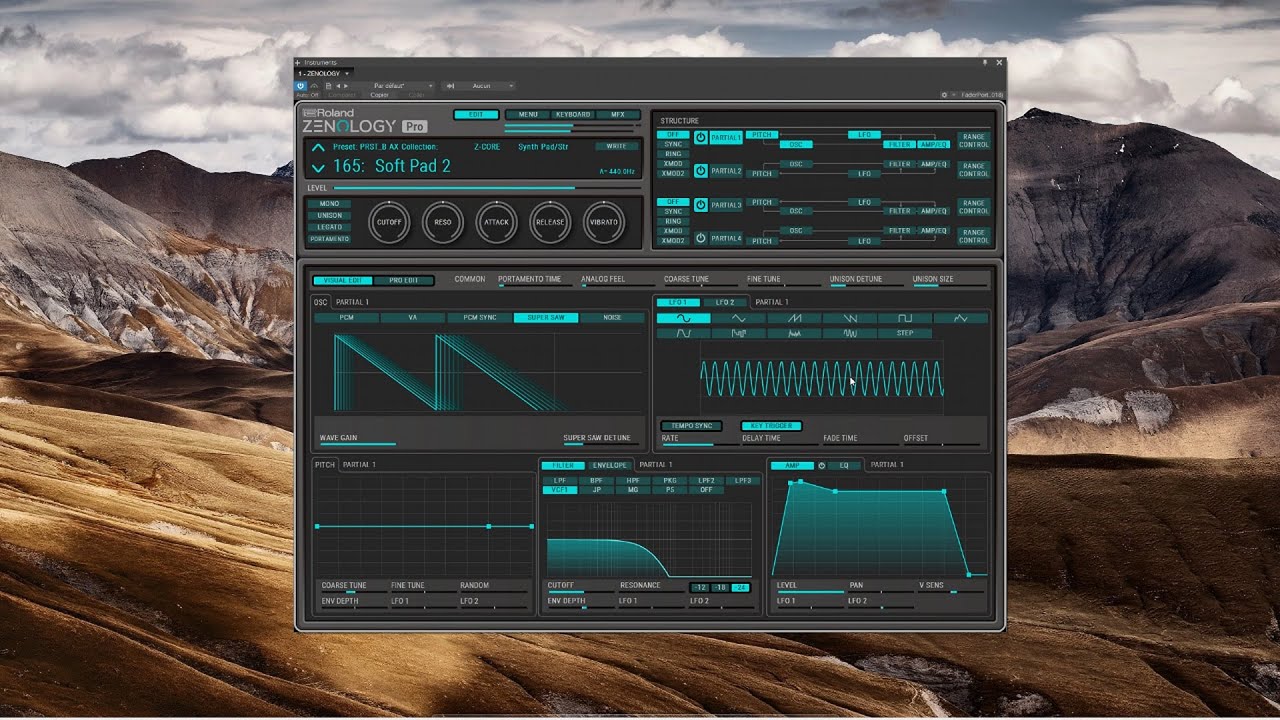Image resolution: width=1280 pixels, height=720 pixels.
Task: Click the EDIT button
Action: [x=476, y=115]
